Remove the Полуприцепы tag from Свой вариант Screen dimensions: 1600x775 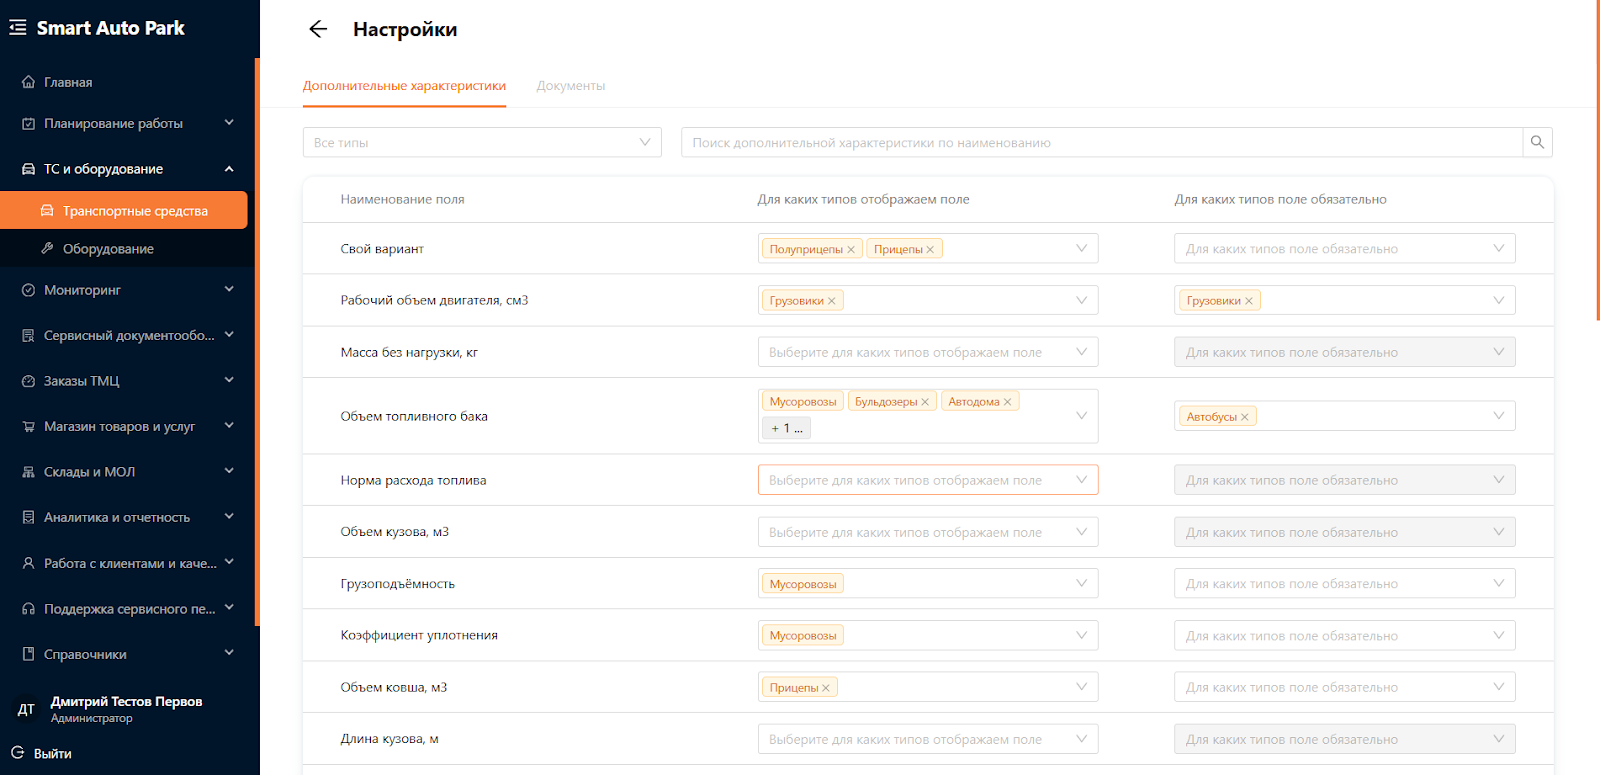coord(851,250)
